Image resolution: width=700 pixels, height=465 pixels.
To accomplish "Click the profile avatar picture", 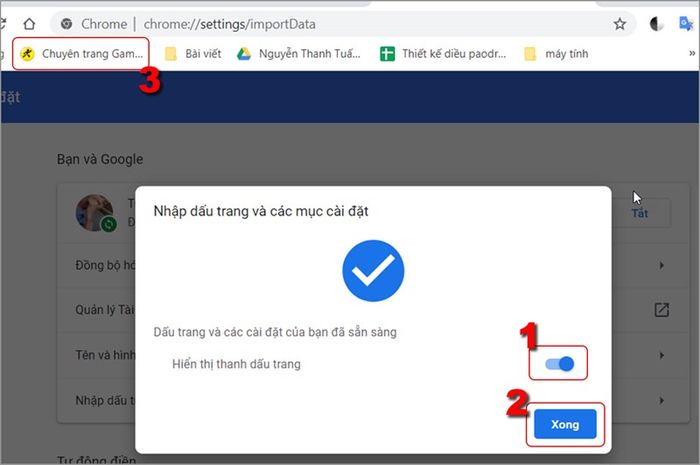I will click(95, 213).
